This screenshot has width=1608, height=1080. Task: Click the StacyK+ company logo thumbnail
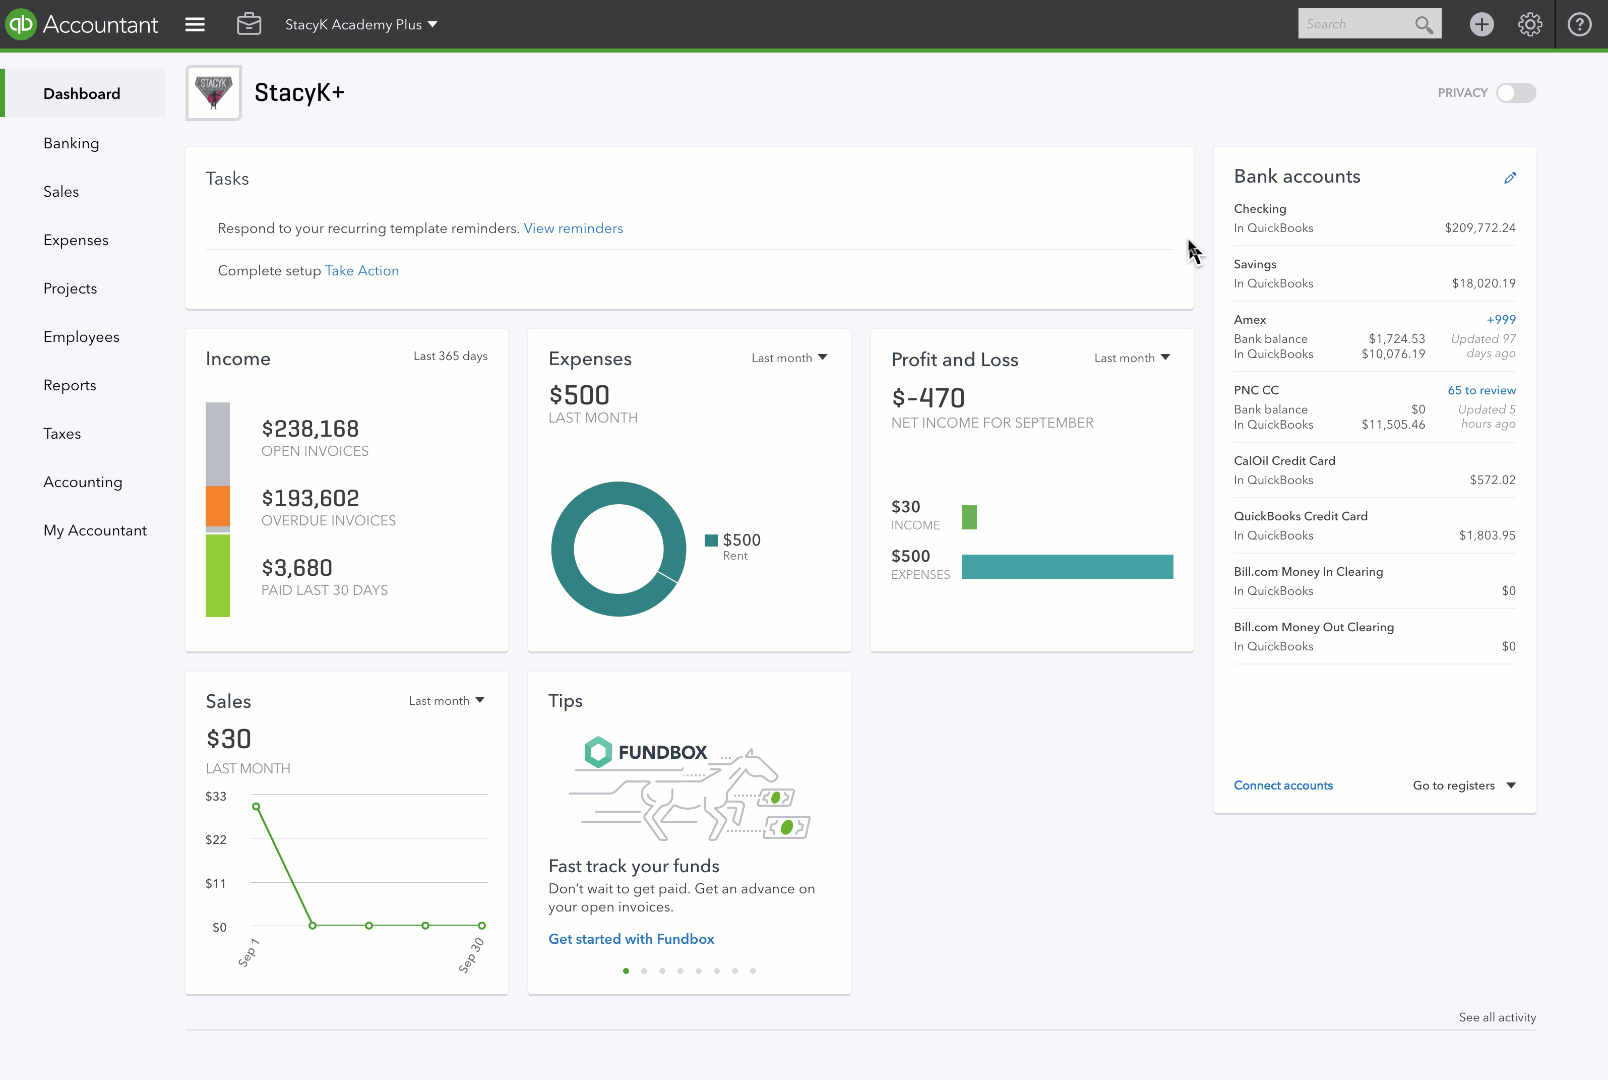pos(214,93)
